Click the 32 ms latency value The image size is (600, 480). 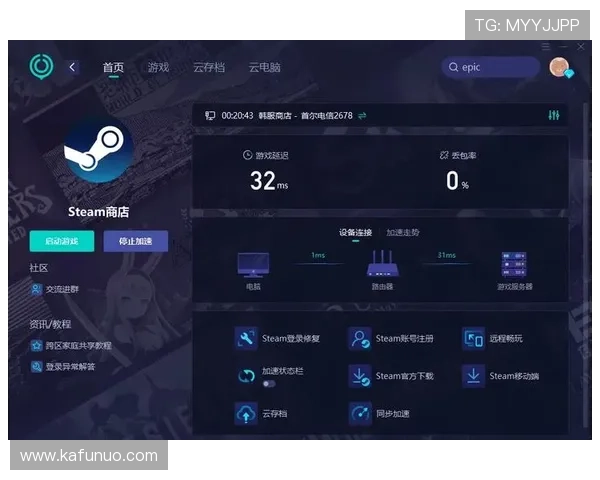tap(269, 181)
